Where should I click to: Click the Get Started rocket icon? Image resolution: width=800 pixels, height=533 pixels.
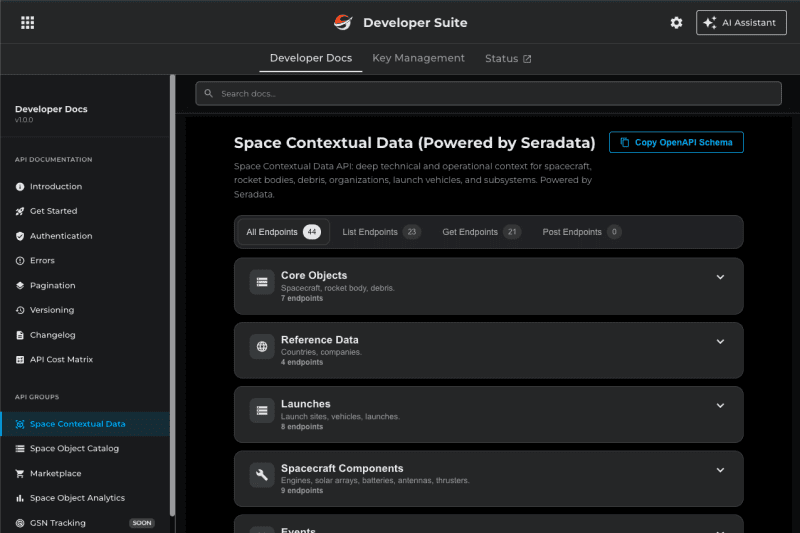pyautogui.click(x=20, y=211)
